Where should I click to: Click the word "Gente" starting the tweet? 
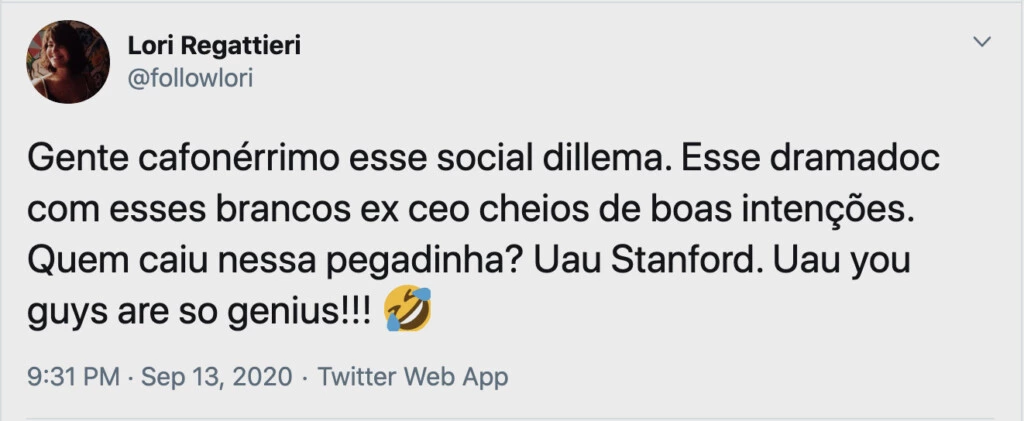click(63, 161)
